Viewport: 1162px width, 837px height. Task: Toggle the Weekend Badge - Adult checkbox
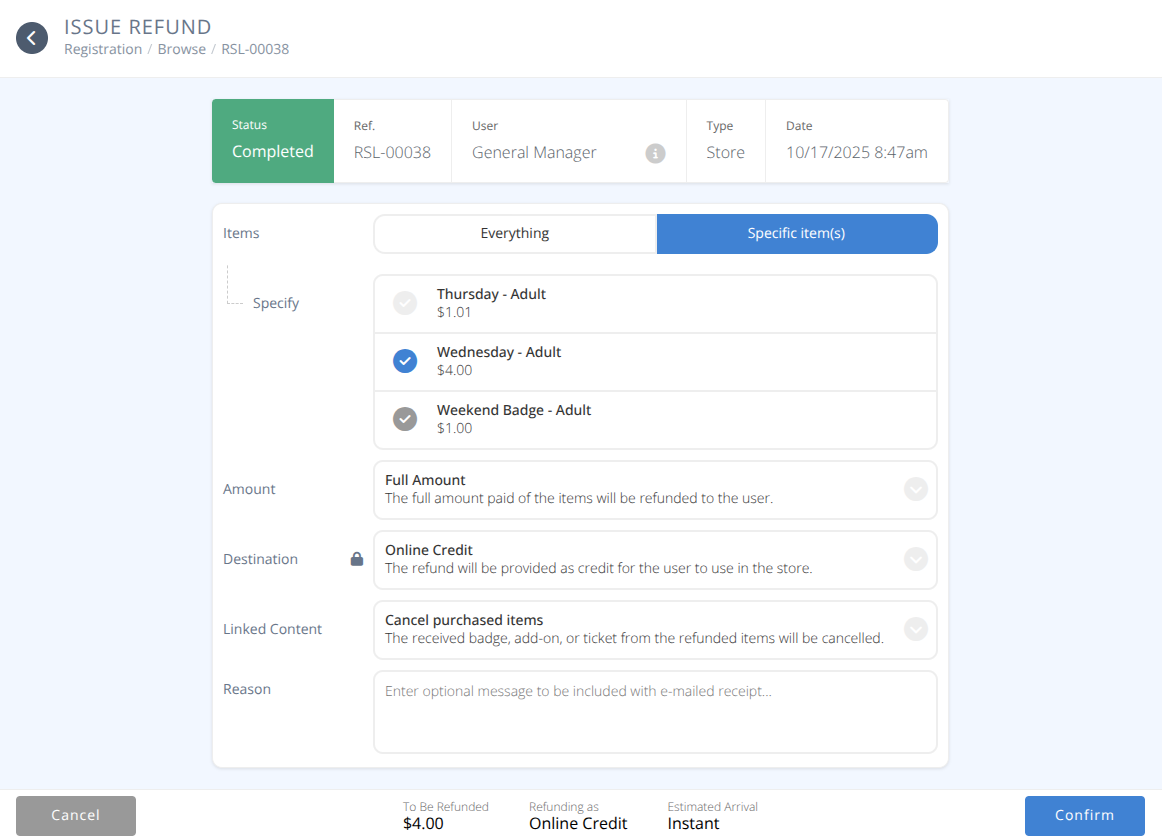point(405,419)
